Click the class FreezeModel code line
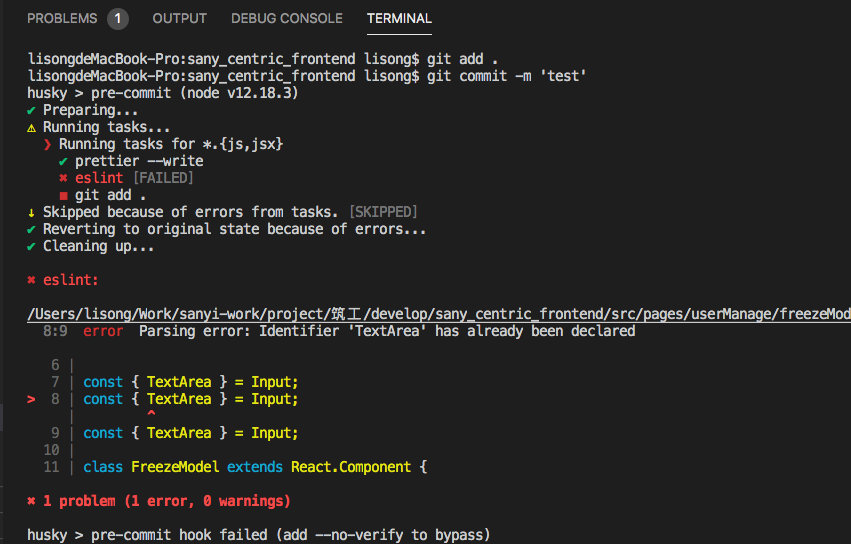Screen dimensions: 851x544 (255, 467)
